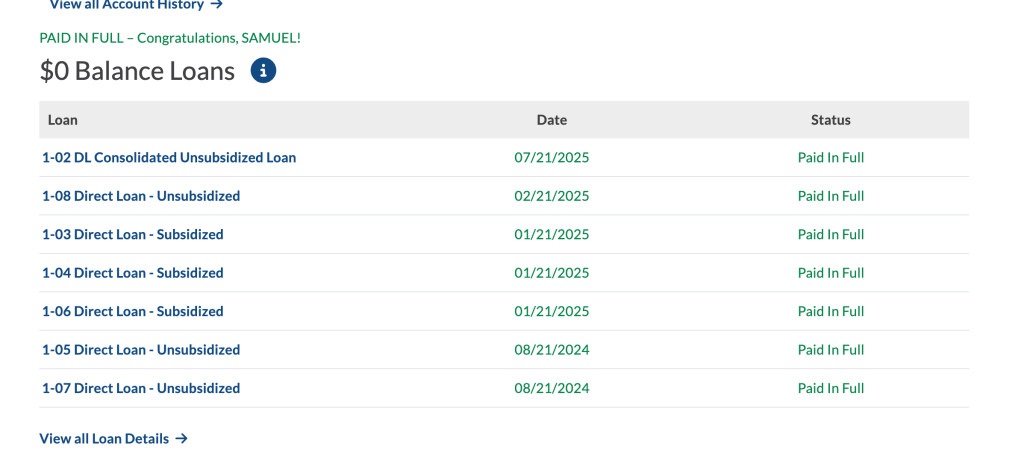
Task: Open the View all Account History link text
Action: [126, 5]
